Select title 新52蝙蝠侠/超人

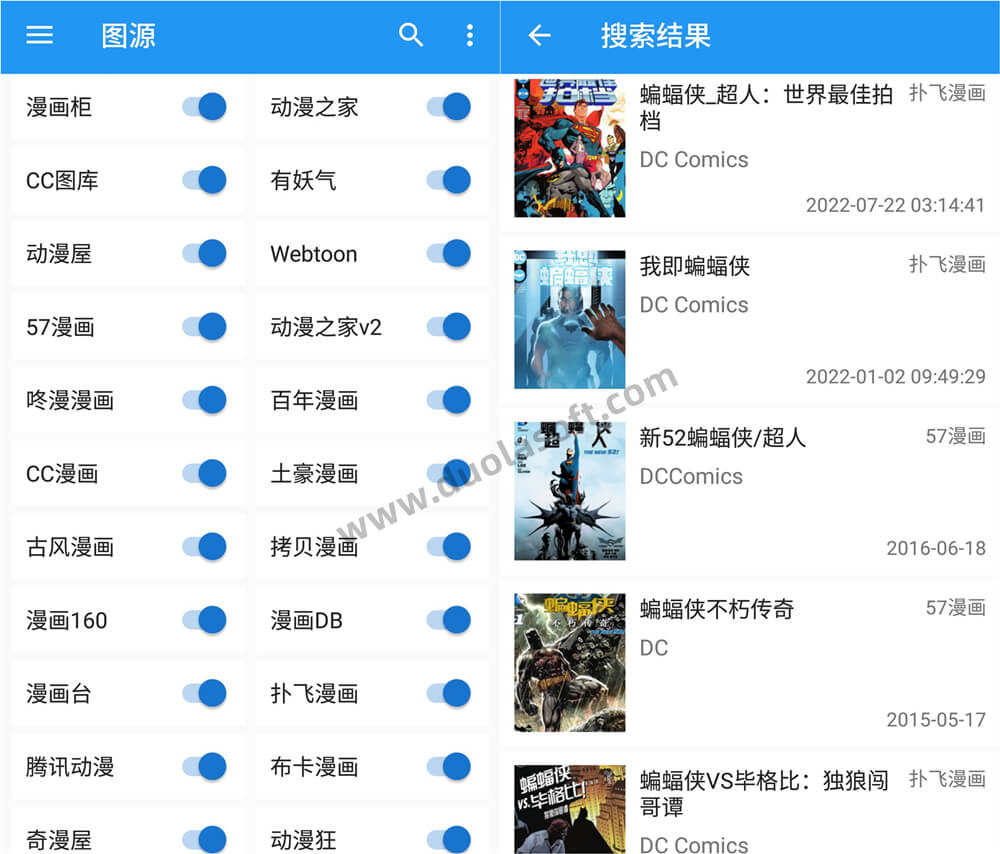[723, 438]
